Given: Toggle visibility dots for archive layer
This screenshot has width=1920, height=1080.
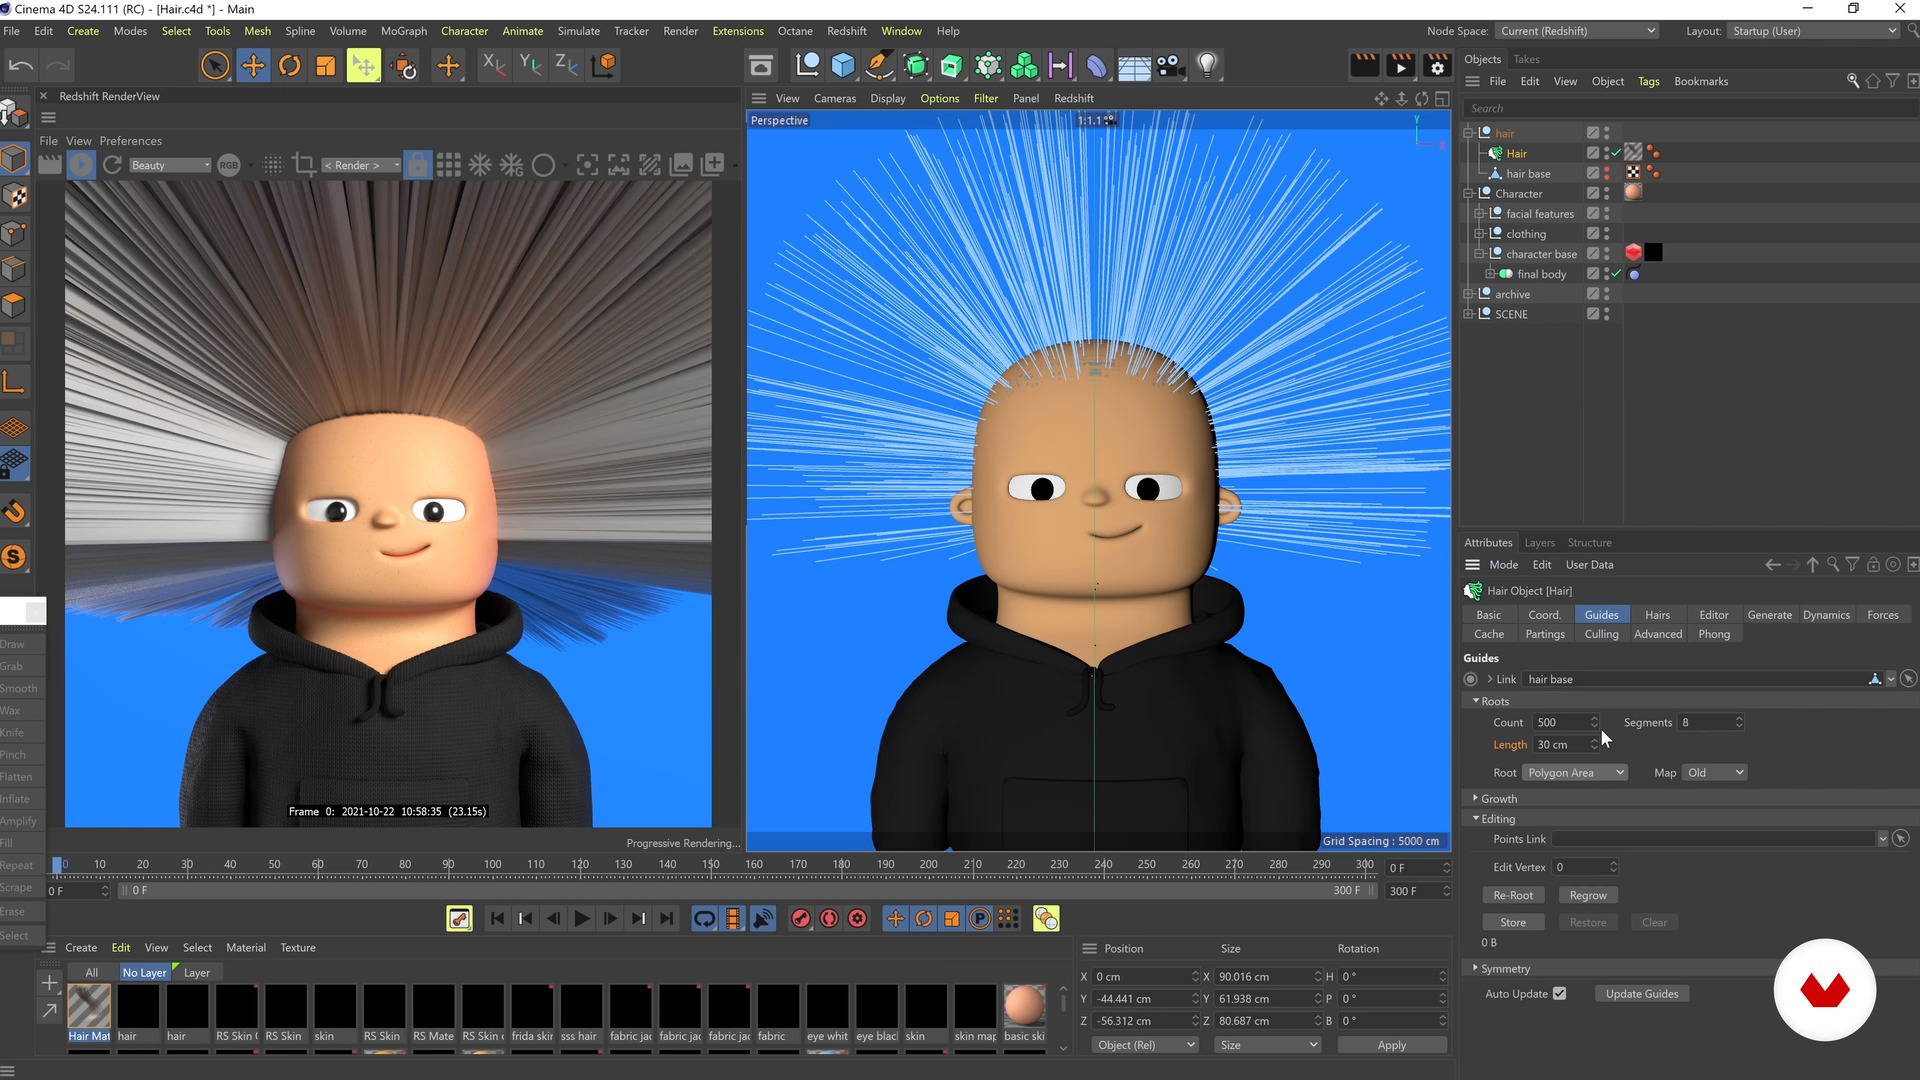Looking at the screenshot, I should [x=1606, y=294].
